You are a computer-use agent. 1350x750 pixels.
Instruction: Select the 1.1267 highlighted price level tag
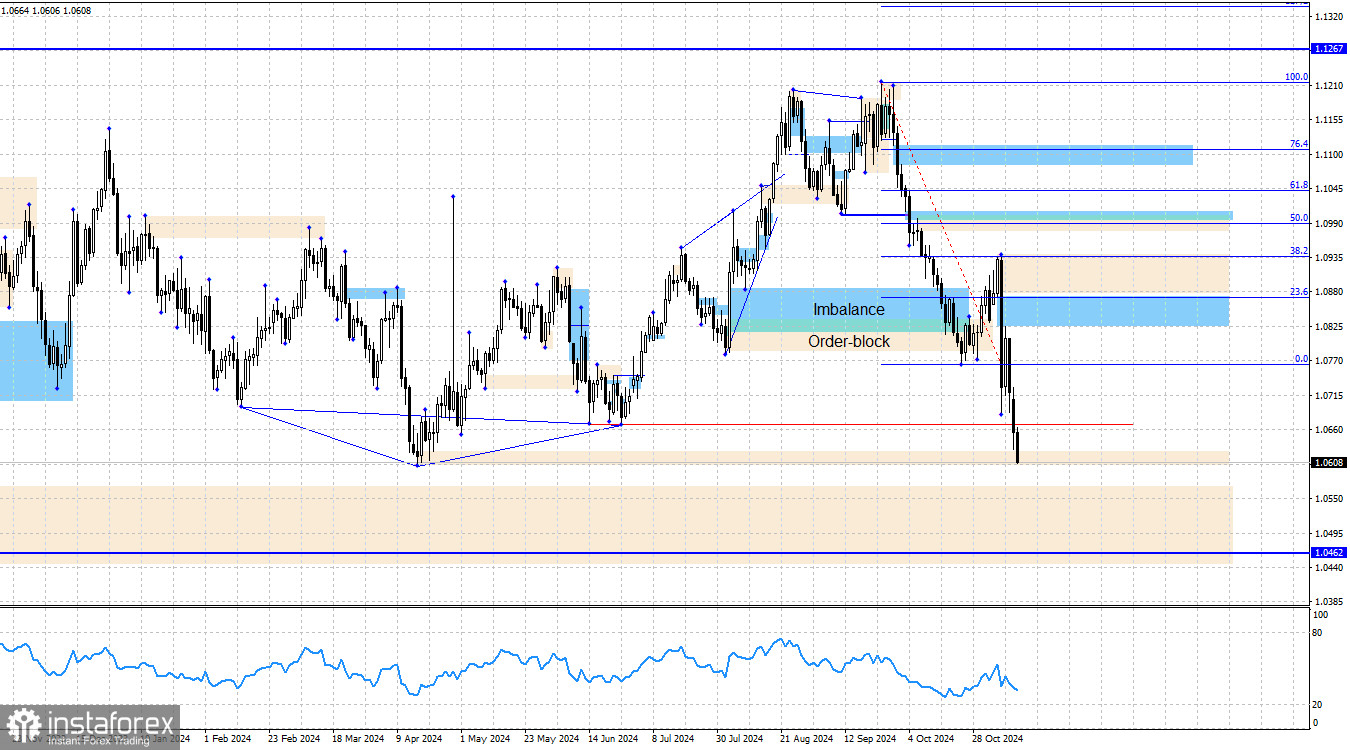tap(1328, 49)
